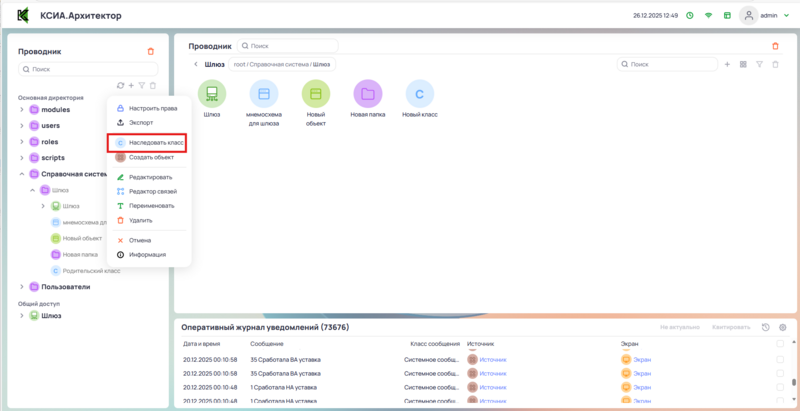The image size is (800, 411).
Task: Click the orange trash icon in left Проводник header
Action: [151, 51]
